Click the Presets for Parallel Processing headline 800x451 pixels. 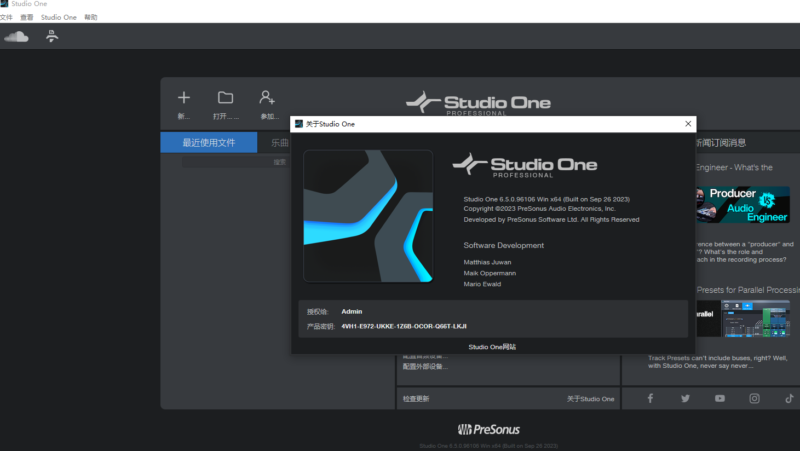tap(748, 290)
